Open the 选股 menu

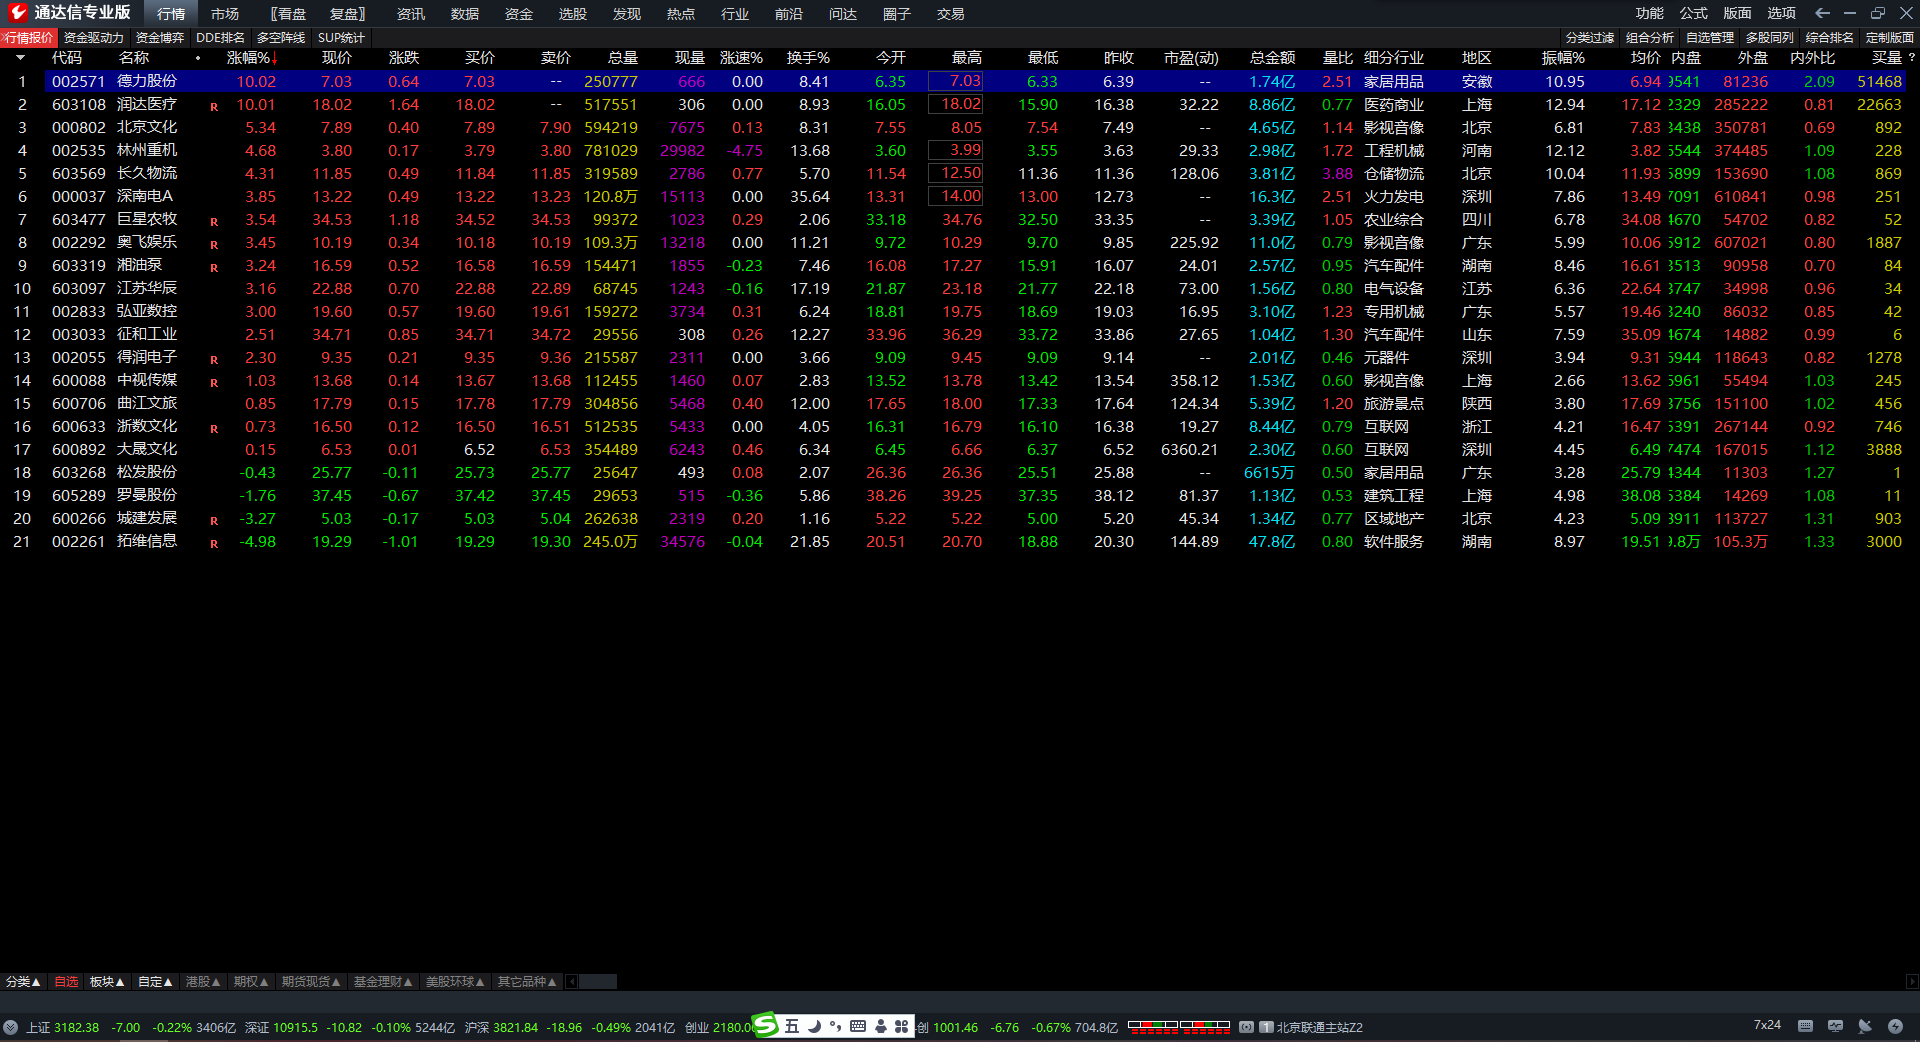tap(573, 14)
